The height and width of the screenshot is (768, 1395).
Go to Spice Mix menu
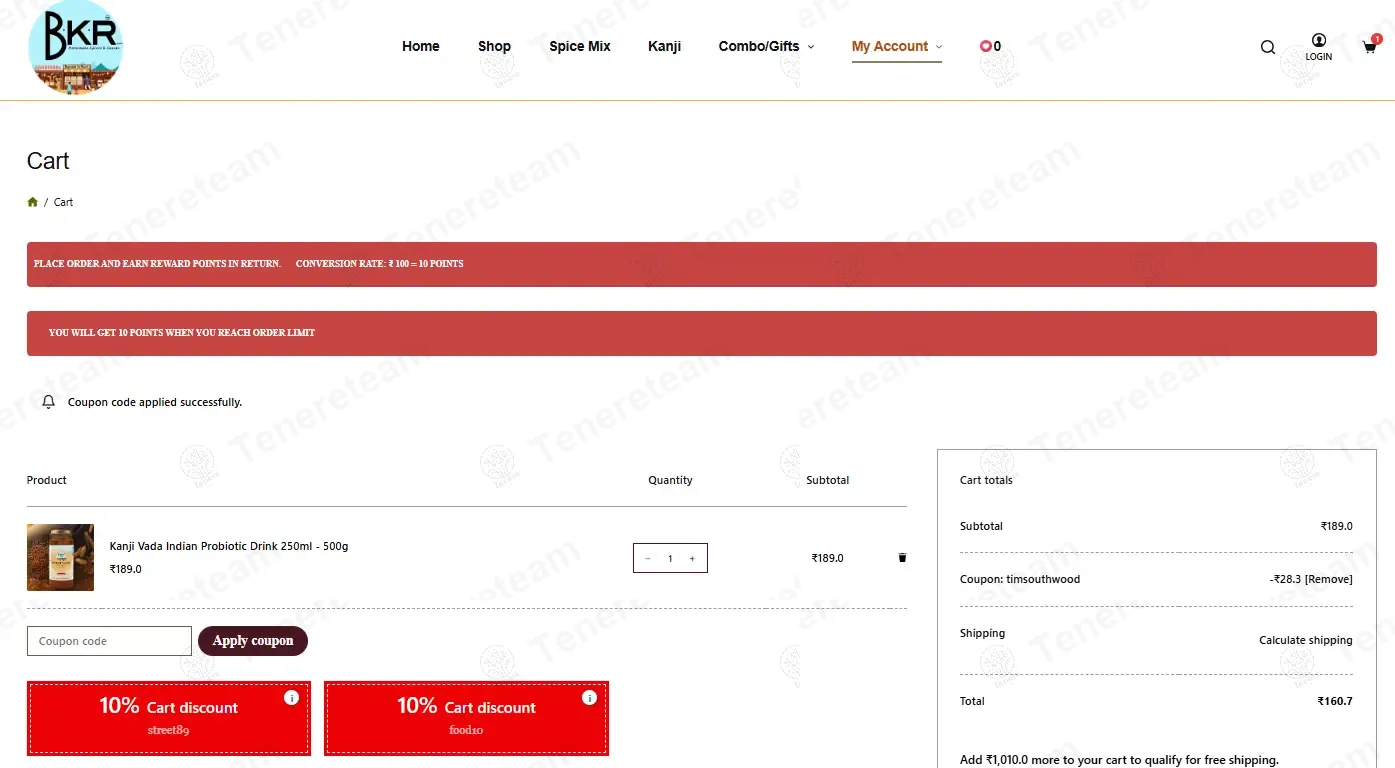click(580, 46)
